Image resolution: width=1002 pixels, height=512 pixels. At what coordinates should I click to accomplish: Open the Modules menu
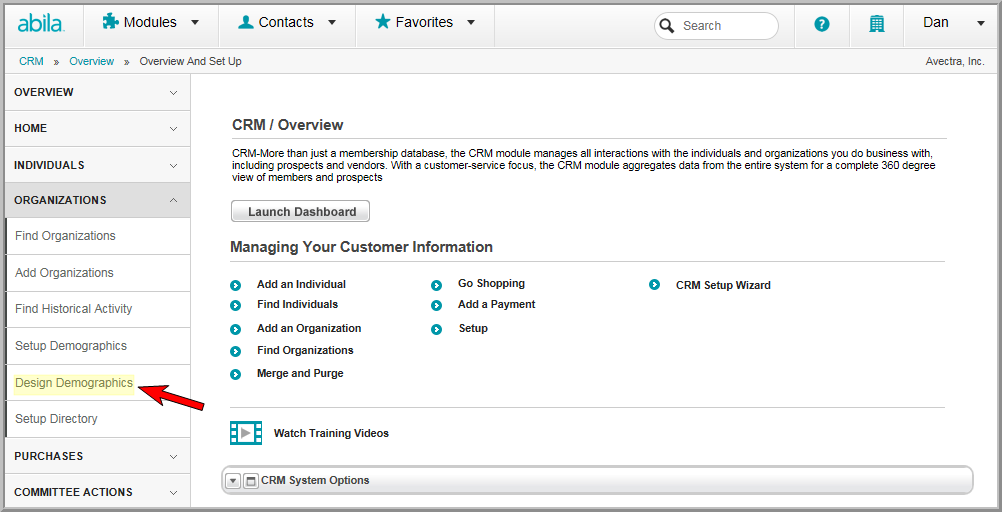151,22
